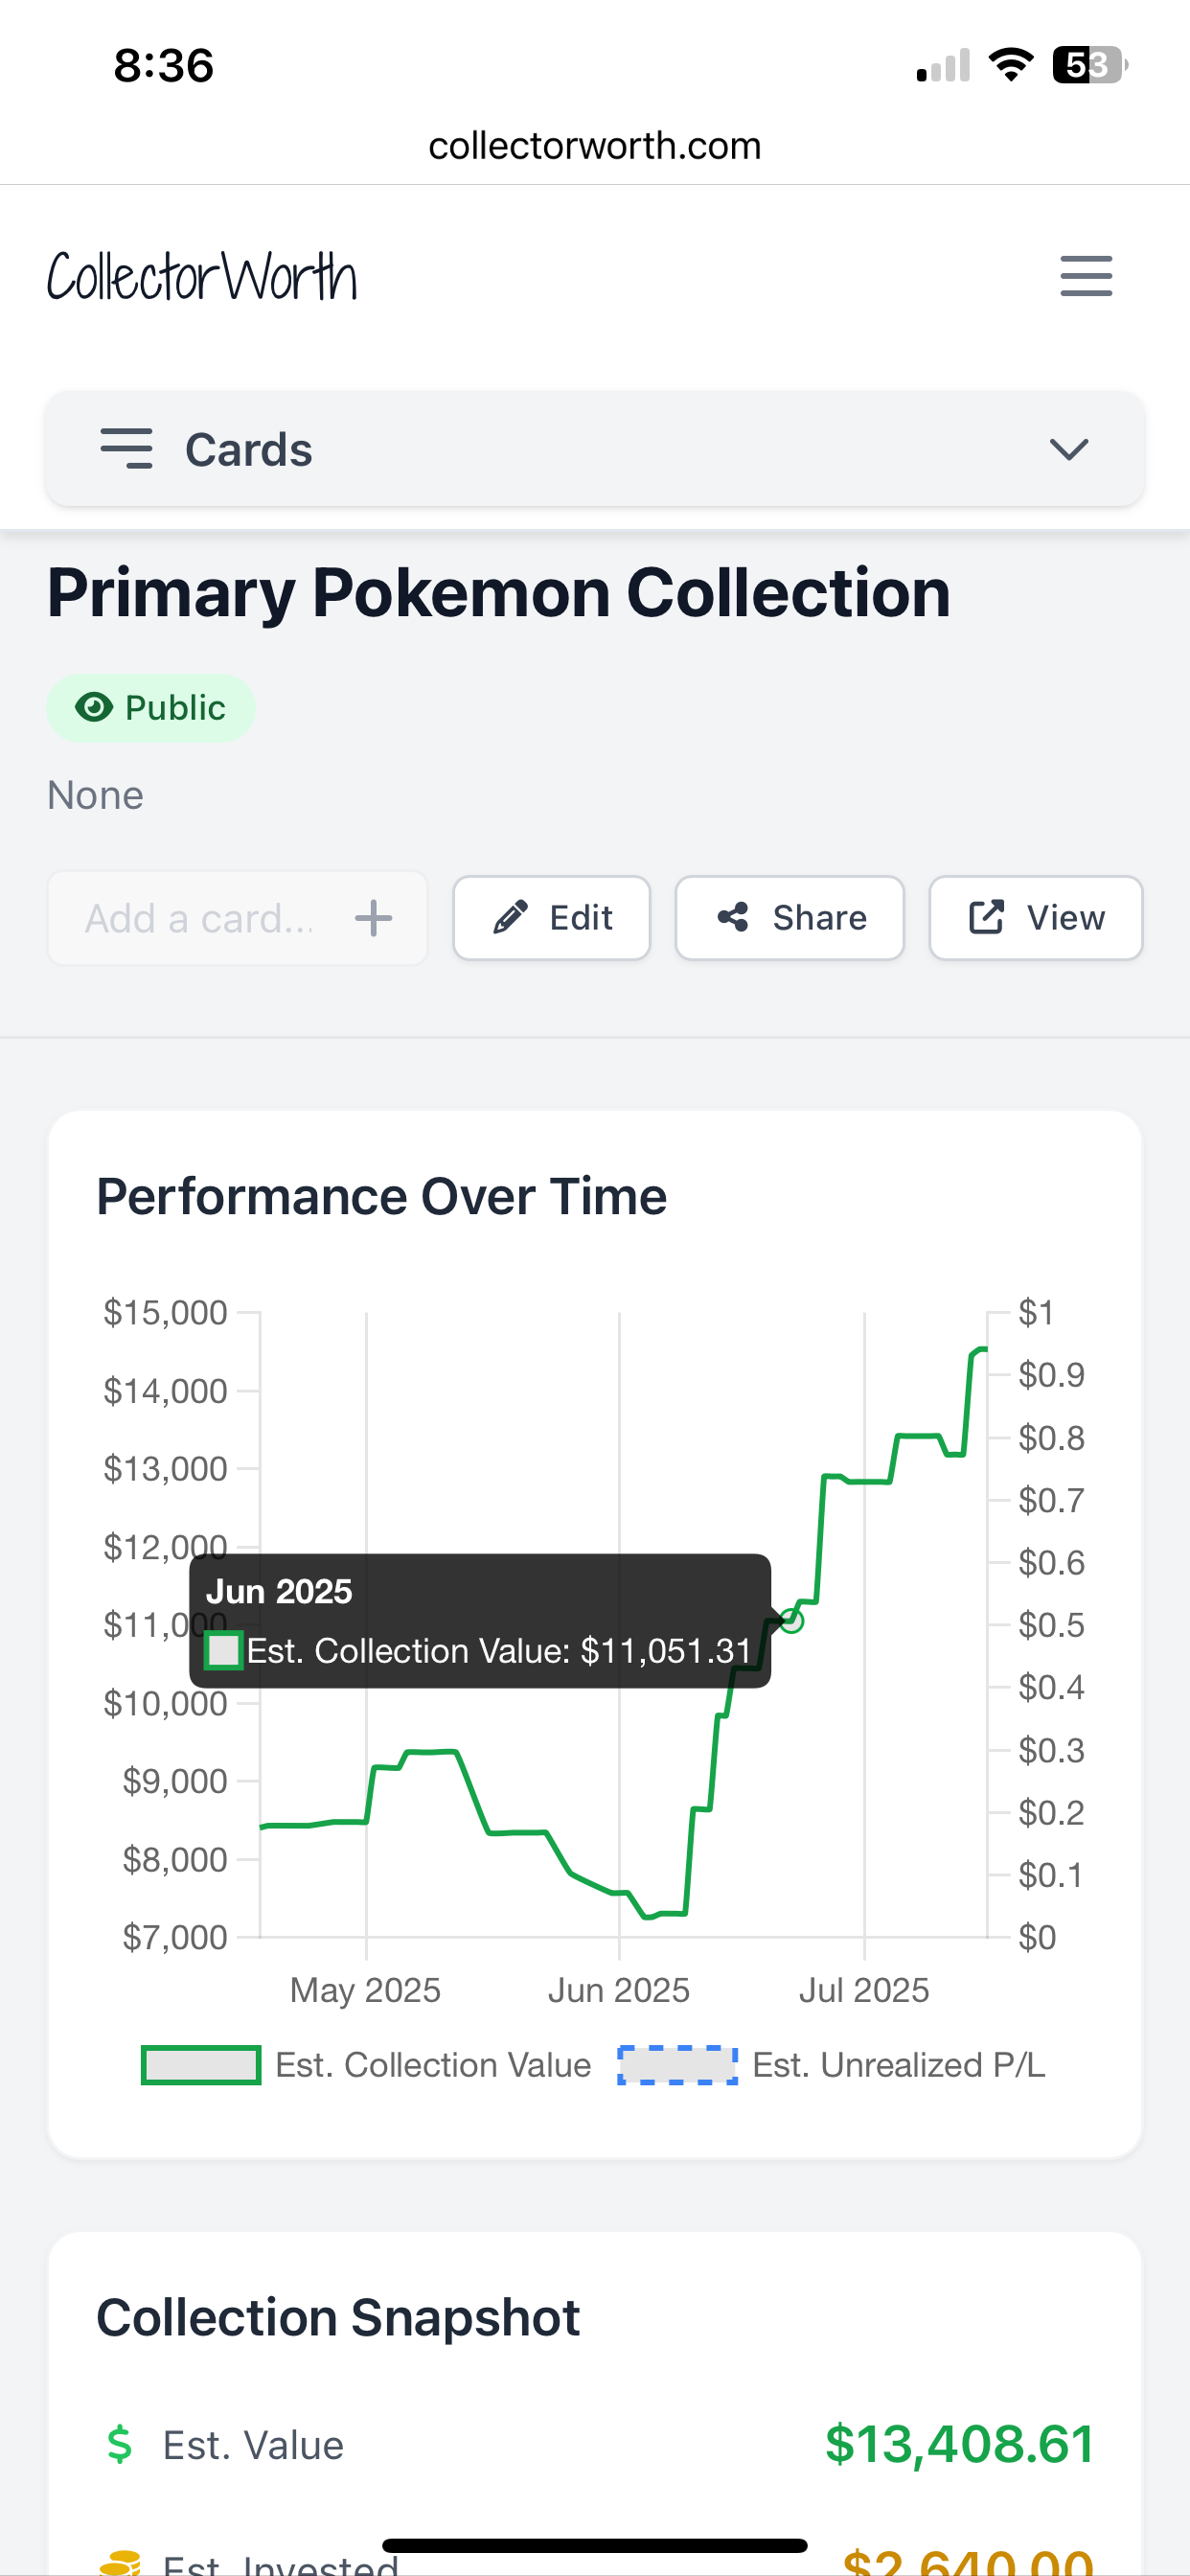This screenshot has height=2576, width=1190.
Task: Click the pencil icon on Edit button
Action: click(511, 917)
